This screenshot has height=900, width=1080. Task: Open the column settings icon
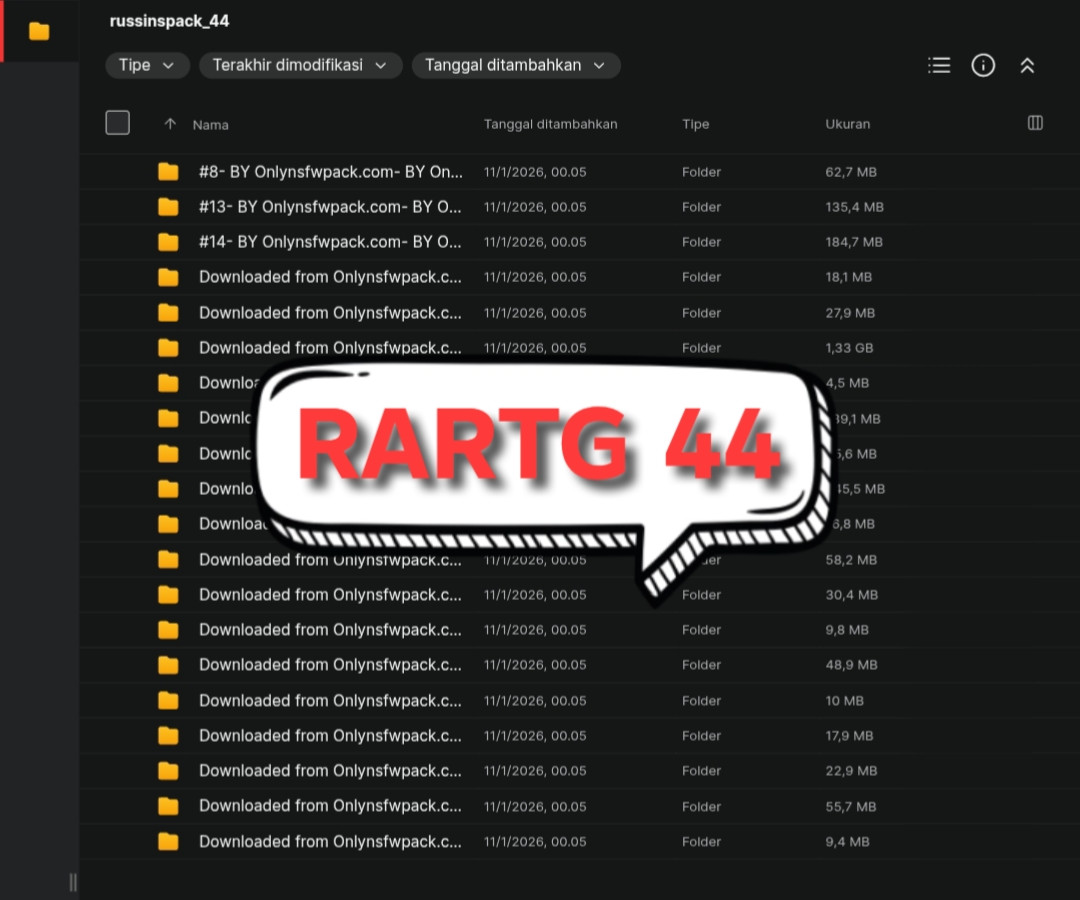pos(1035,123)
